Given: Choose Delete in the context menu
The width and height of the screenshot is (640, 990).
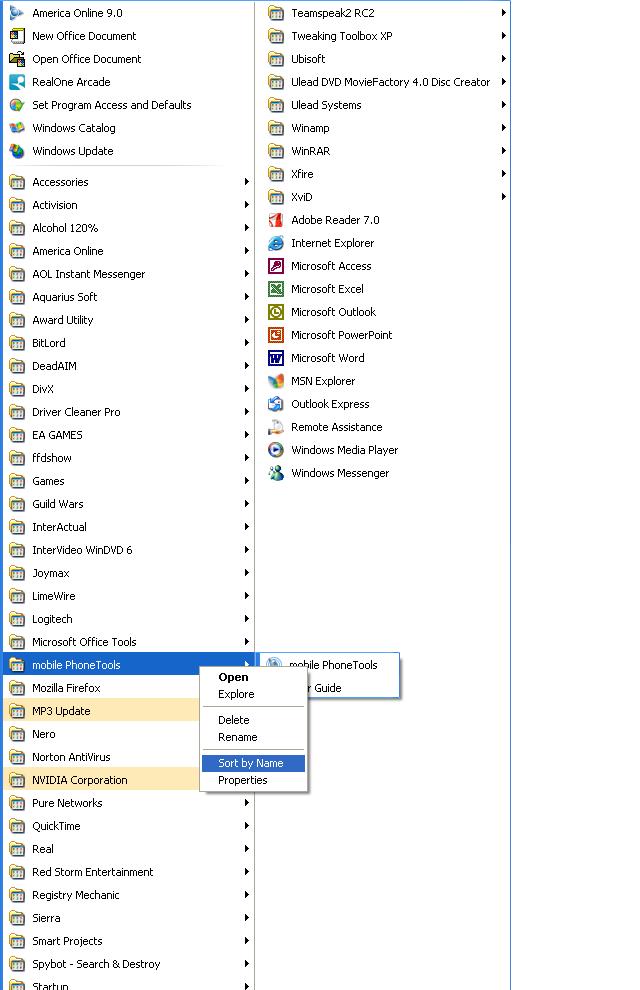Looking at the screenshot, I should [x=253, y=720].
